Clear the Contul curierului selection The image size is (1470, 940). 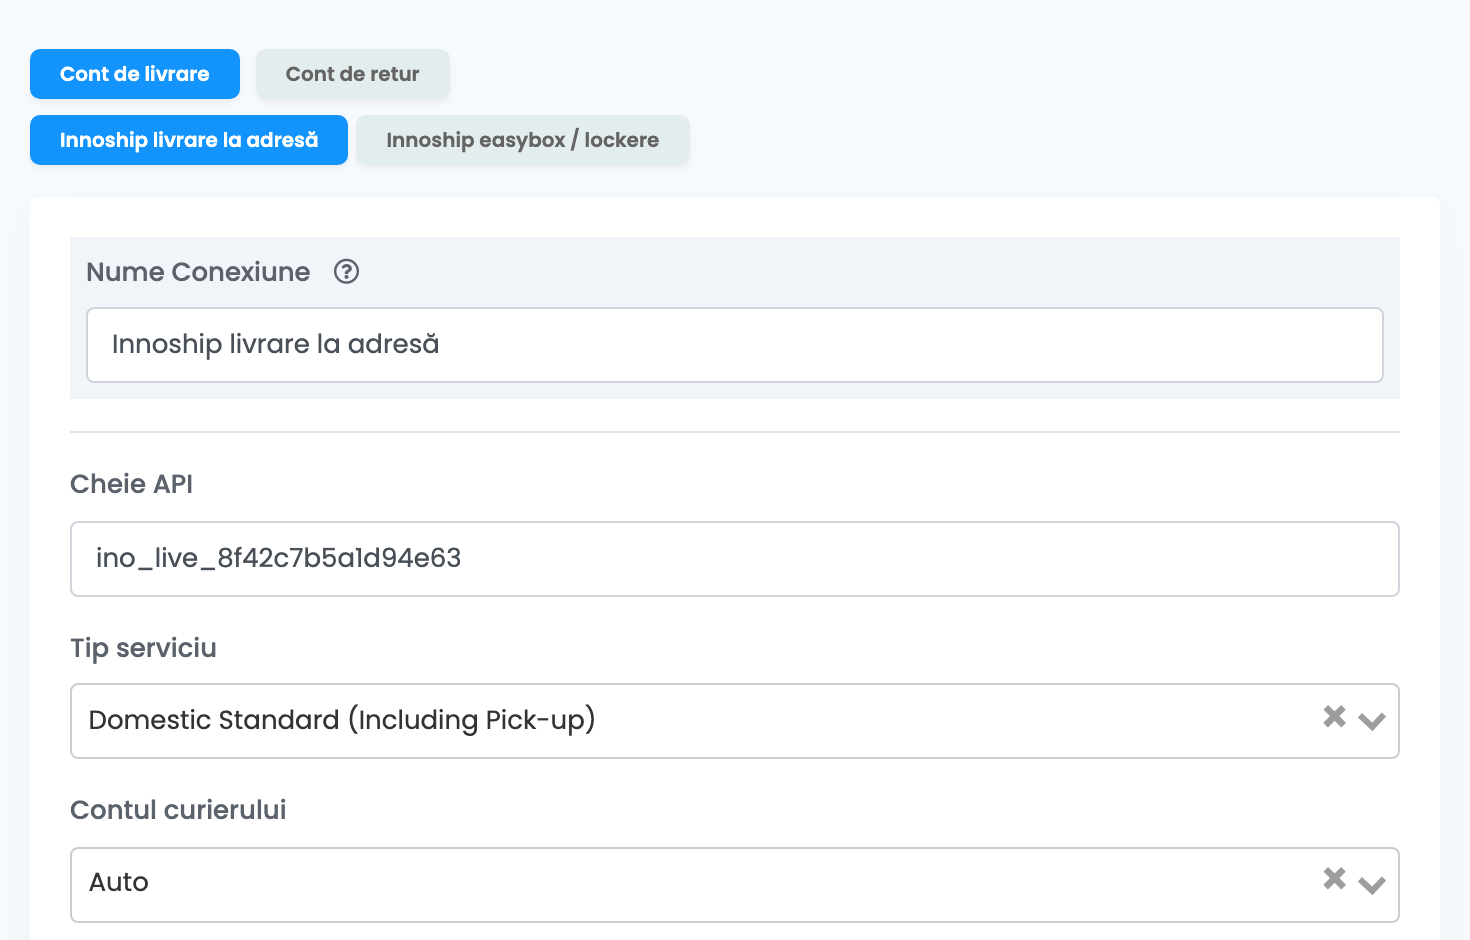click(x=1334, y=878)
